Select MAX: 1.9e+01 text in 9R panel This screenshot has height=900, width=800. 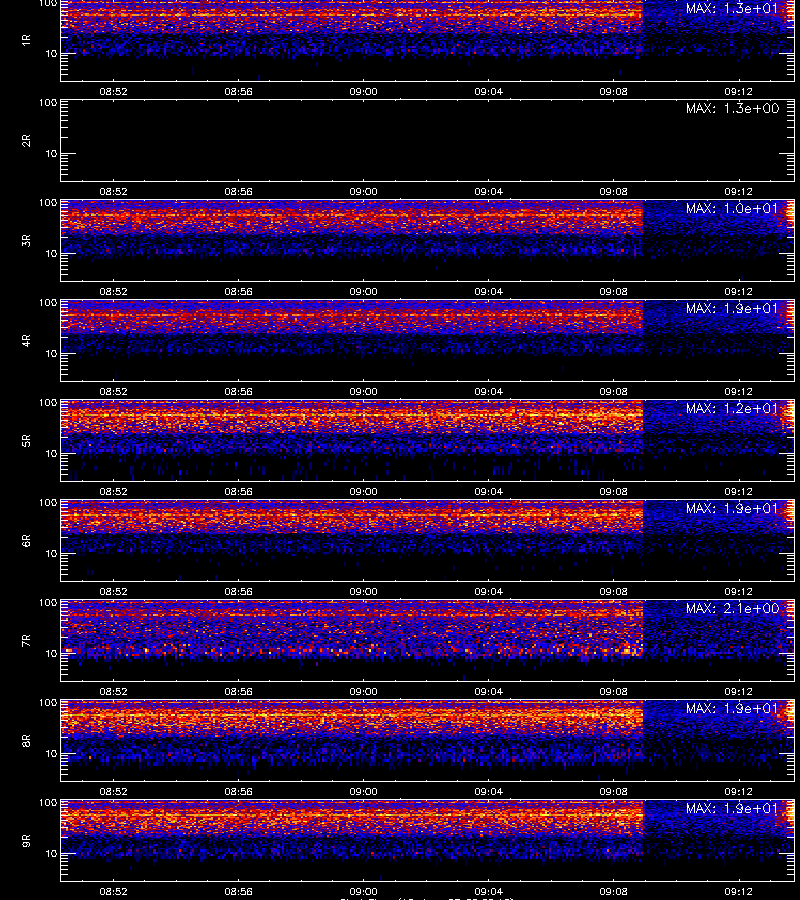(x=732, y=809)
